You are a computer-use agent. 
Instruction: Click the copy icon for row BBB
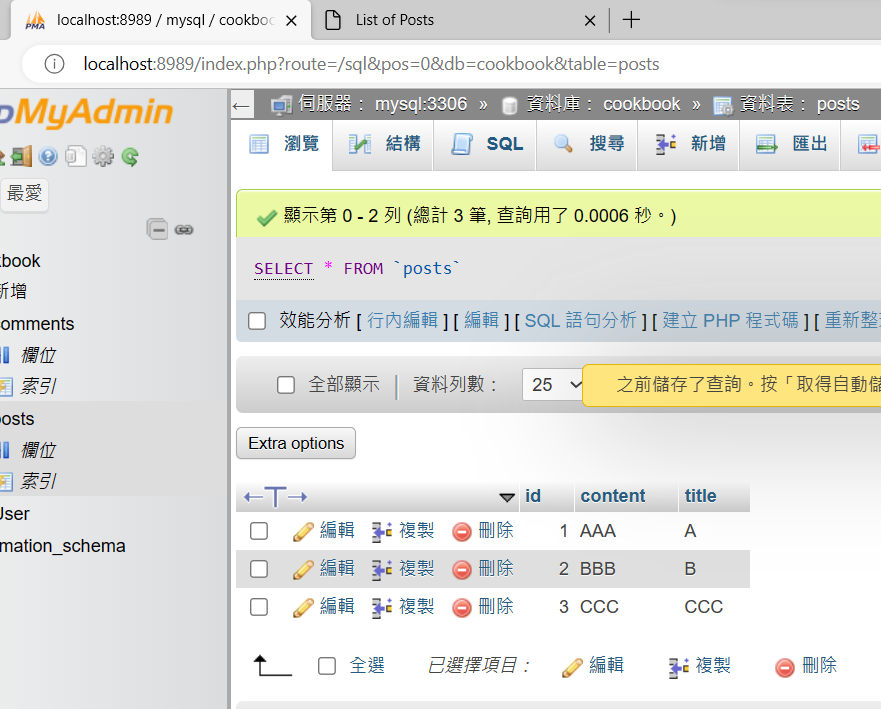pyautogui.click(x=382, y=570)
